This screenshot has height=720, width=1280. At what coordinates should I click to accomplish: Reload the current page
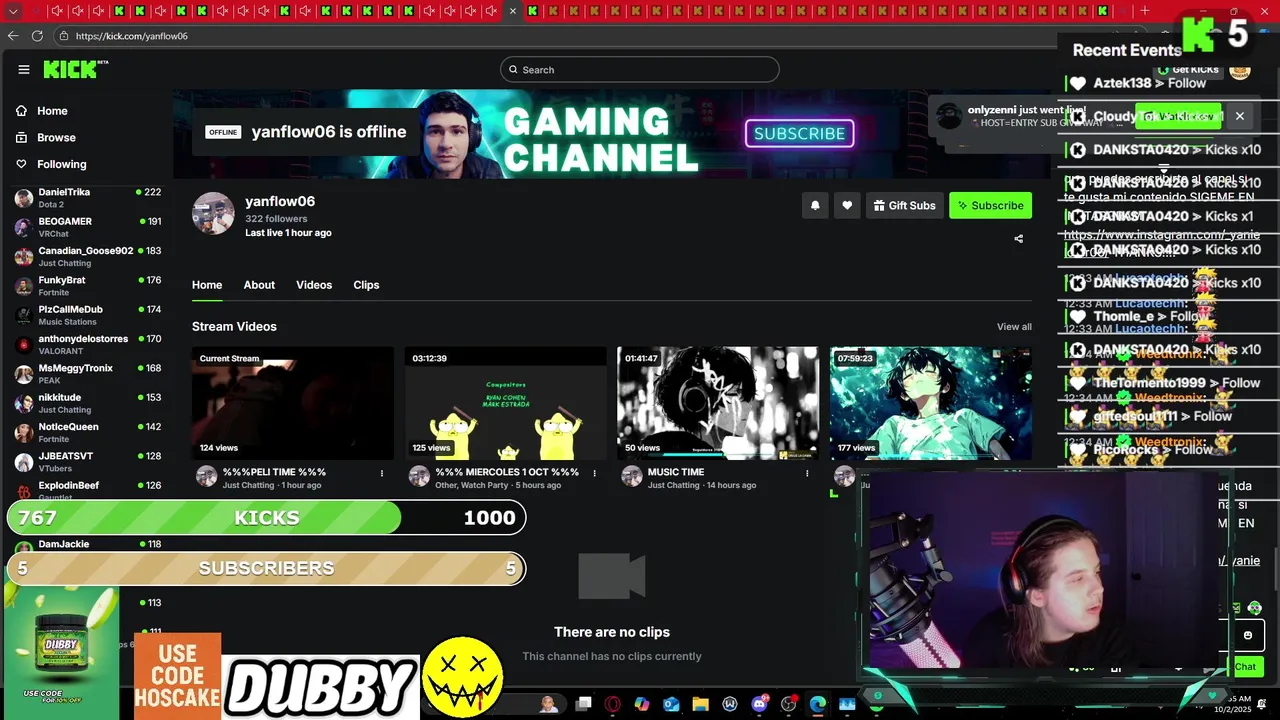coord(37,36)
